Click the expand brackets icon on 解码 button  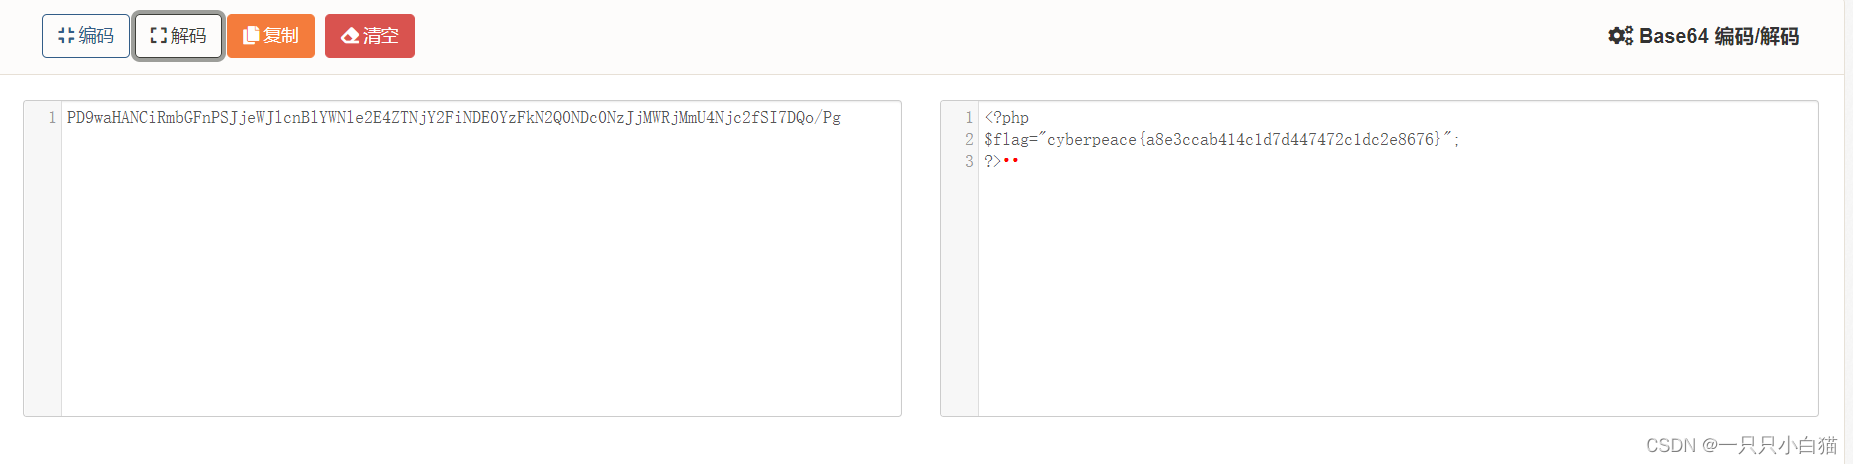(158, 36)
